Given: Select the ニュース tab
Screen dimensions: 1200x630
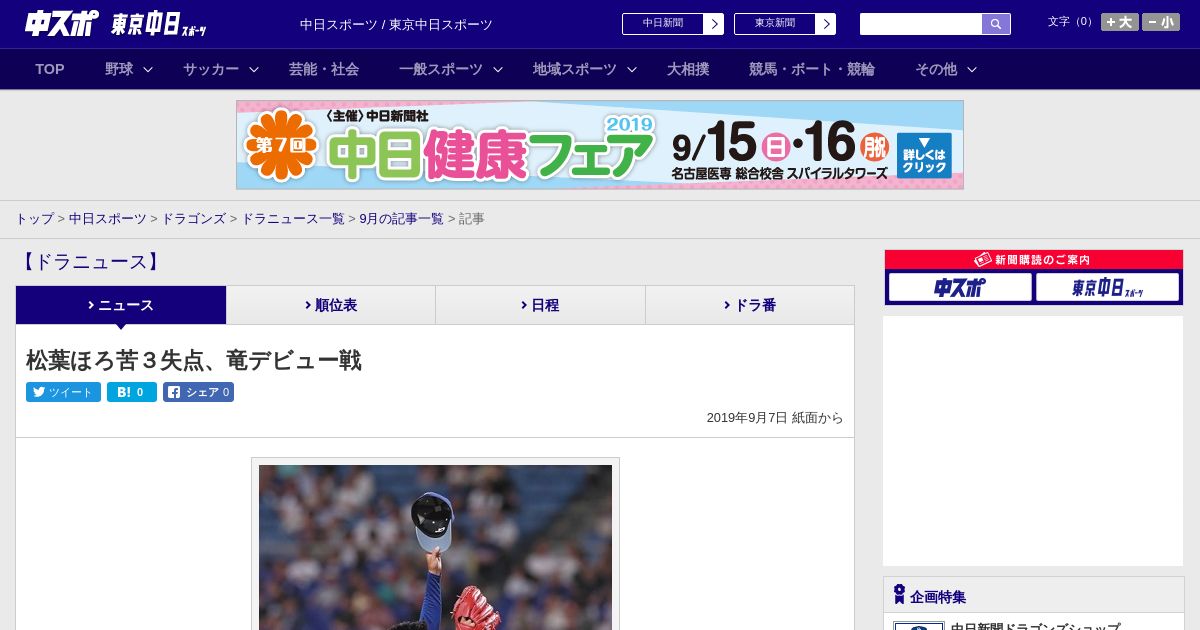Looking at the screenshot, I should click(121, 305).
